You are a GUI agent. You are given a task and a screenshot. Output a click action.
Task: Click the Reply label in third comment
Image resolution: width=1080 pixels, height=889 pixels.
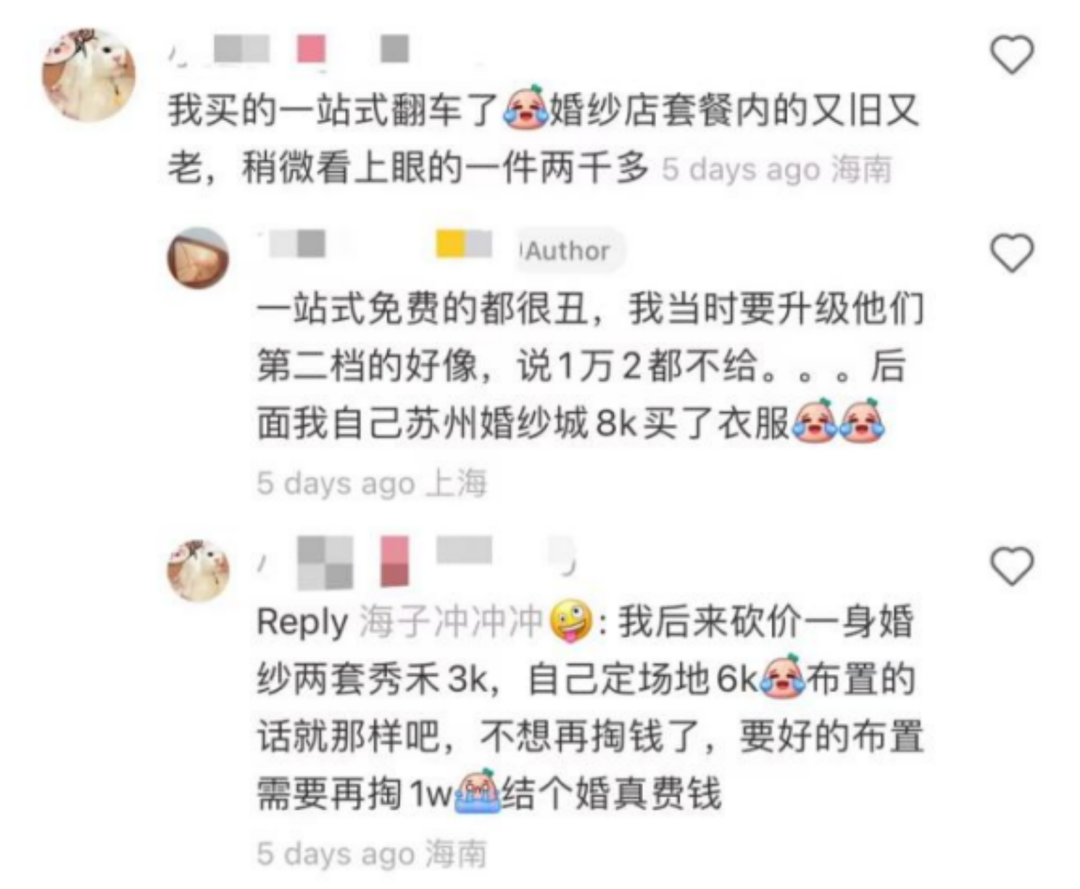[302, 623]
